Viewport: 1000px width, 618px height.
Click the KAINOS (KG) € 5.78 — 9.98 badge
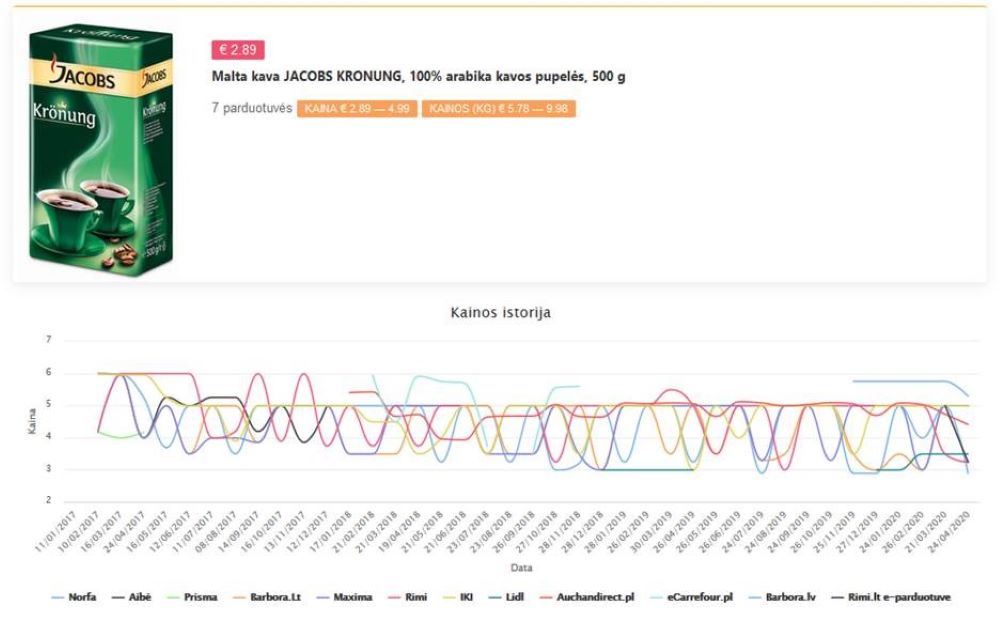[499, 108]
